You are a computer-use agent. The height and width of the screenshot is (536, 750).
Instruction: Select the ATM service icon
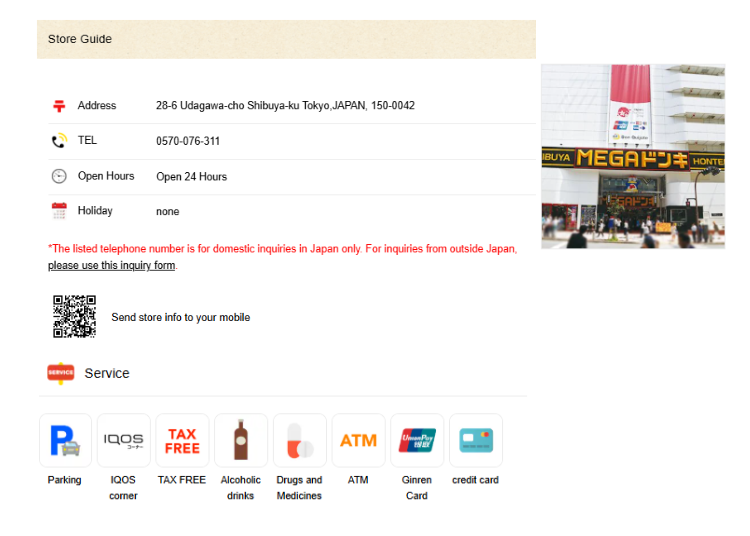click(358, 440)
